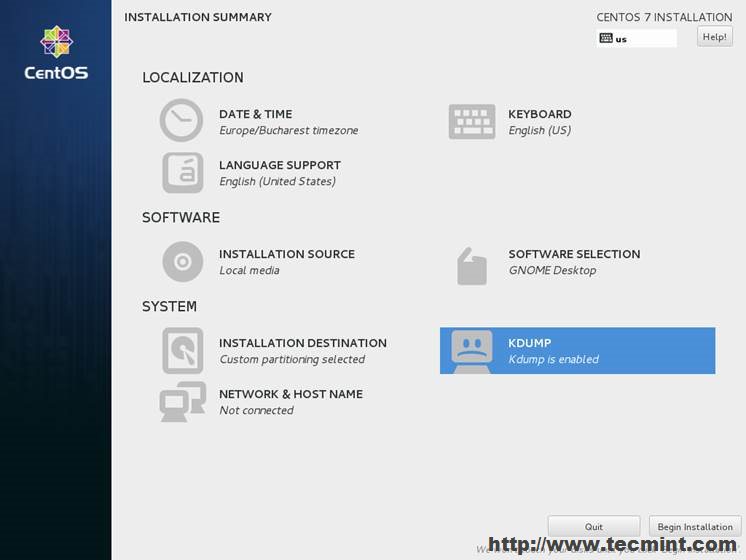Open the Date & Time clock icon
The height and width of the screenshot is (560, 746).
[181, 120]
